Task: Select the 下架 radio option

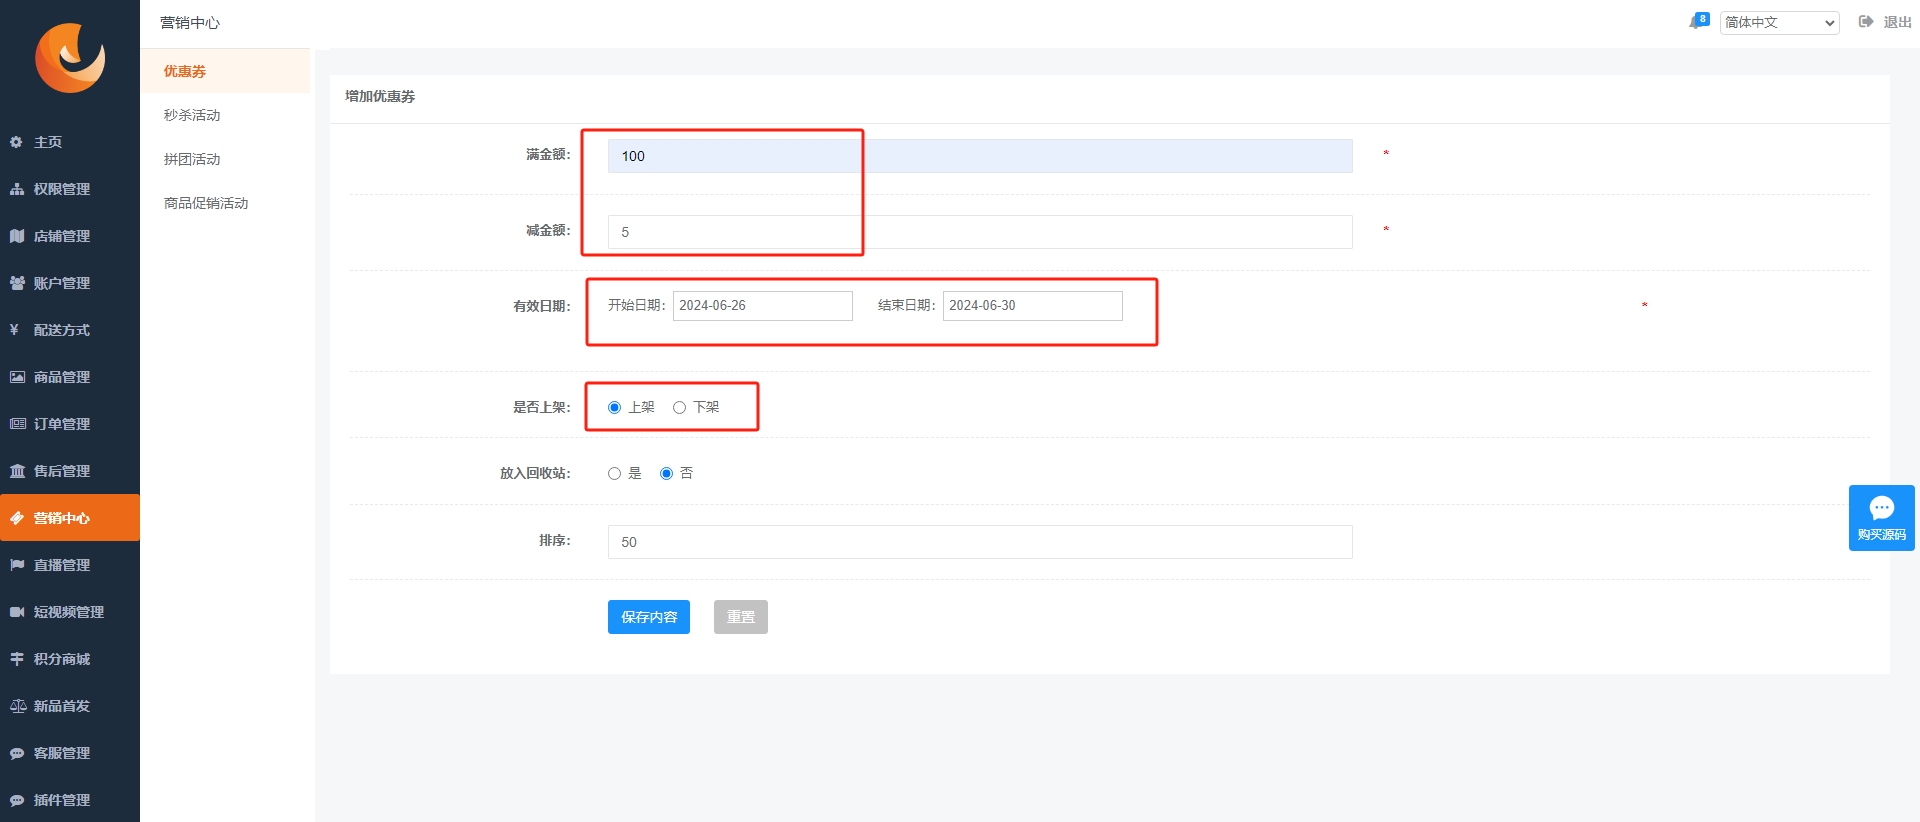Action: click(679, 407)
